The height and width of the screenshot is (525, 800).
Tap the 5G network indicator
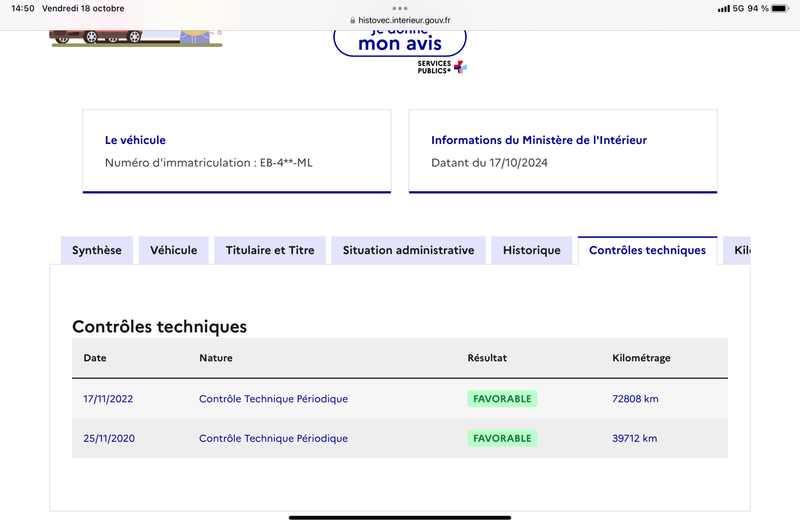tap(738, 9)
